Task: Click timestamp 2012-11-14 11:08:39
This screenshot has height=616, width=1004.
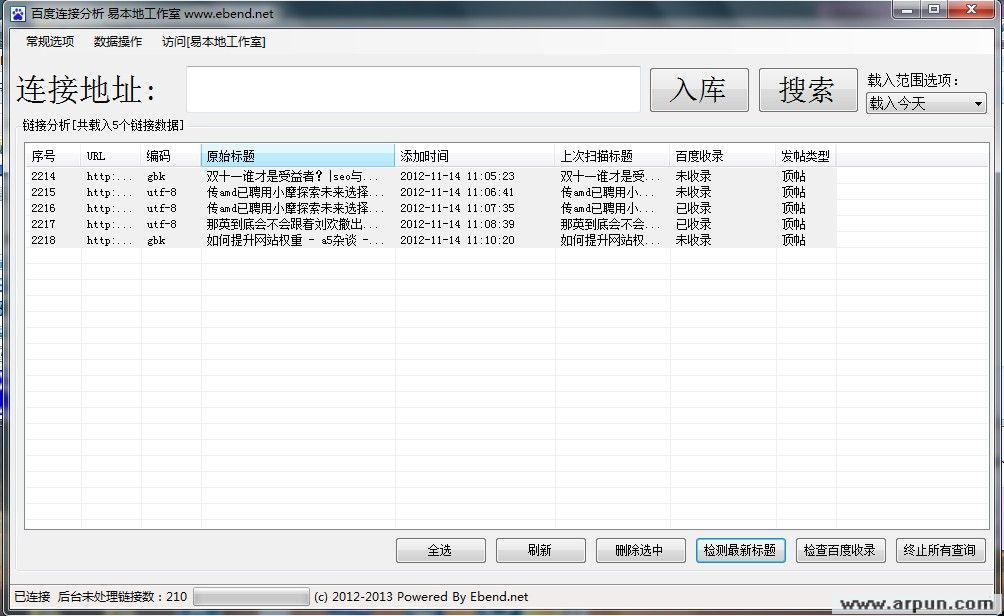Action: [x=457, y=224]
